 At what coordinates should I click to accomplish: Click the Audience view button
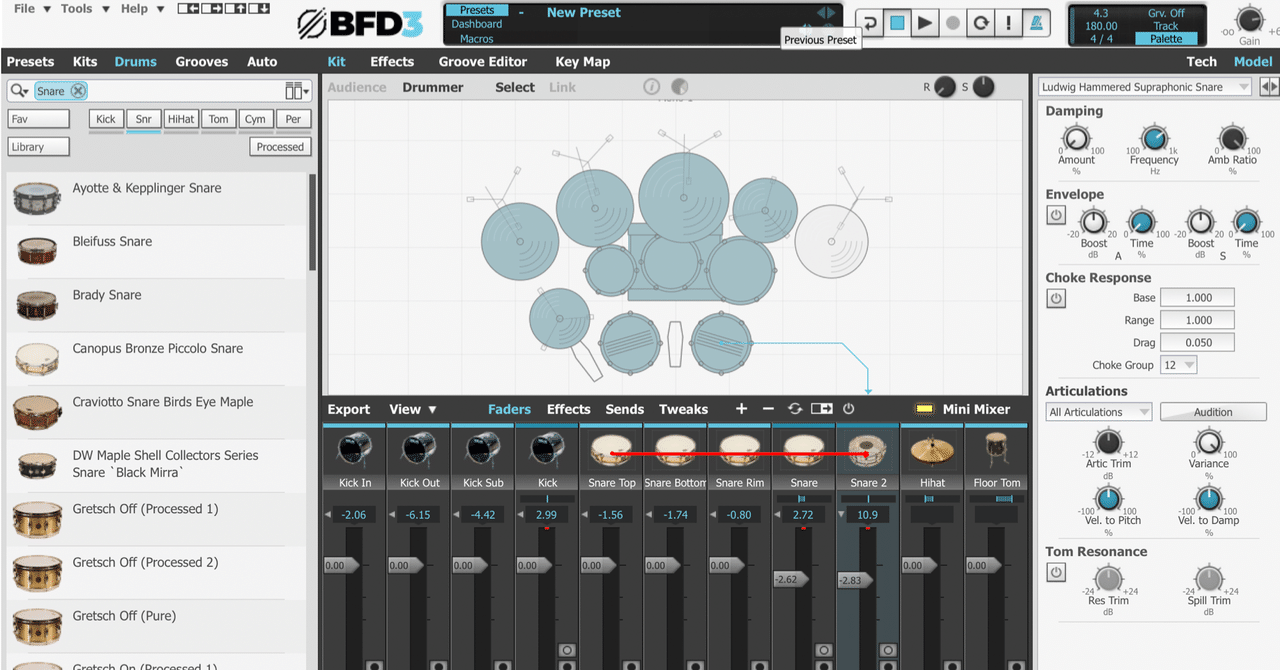(357, 87)
